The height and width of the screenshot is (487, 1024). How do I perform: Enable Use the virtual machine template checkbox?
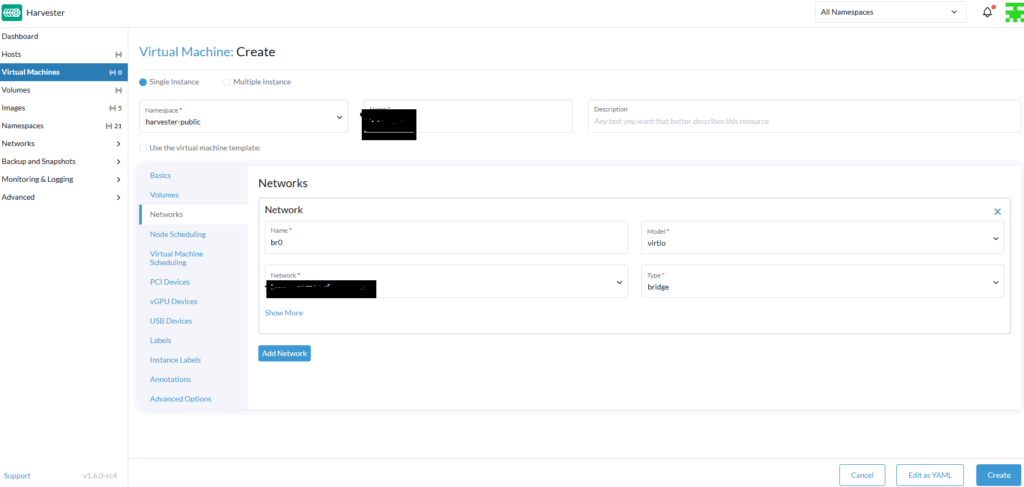pyautogui.click(x=143, y=148)
